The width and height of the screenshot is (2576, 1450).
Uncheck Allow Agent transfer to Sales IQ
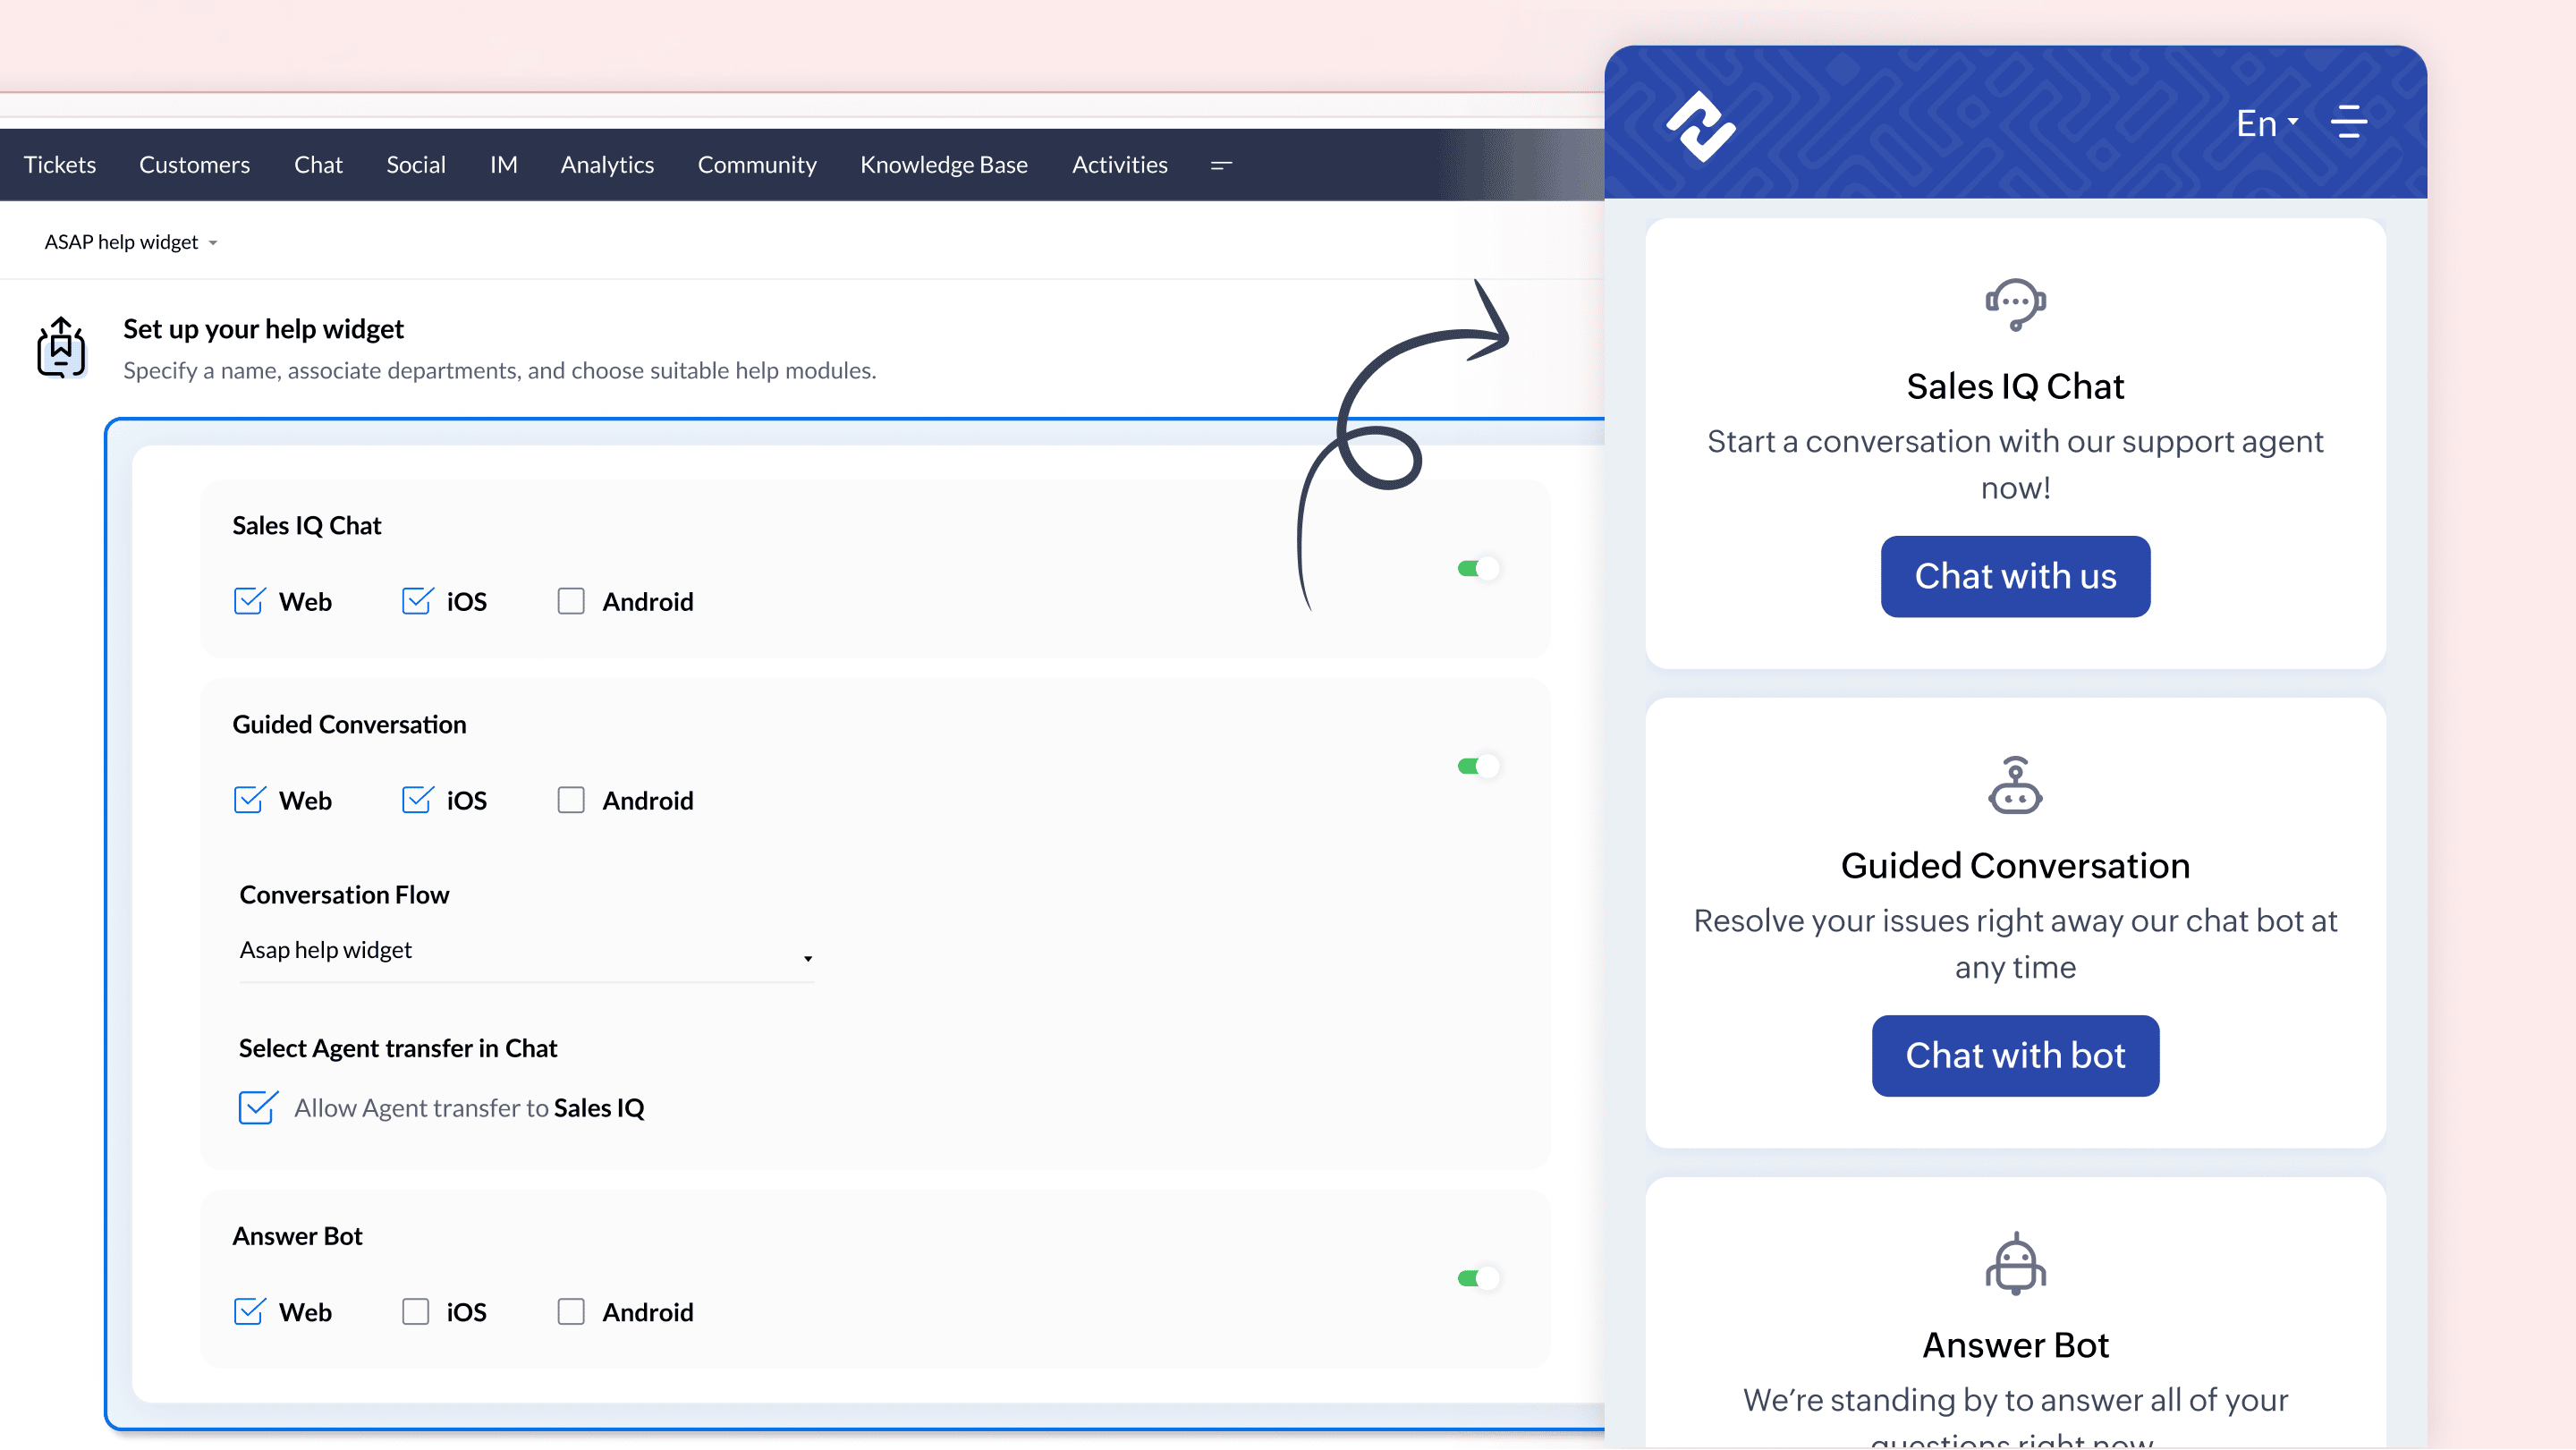coord(258,1108)
